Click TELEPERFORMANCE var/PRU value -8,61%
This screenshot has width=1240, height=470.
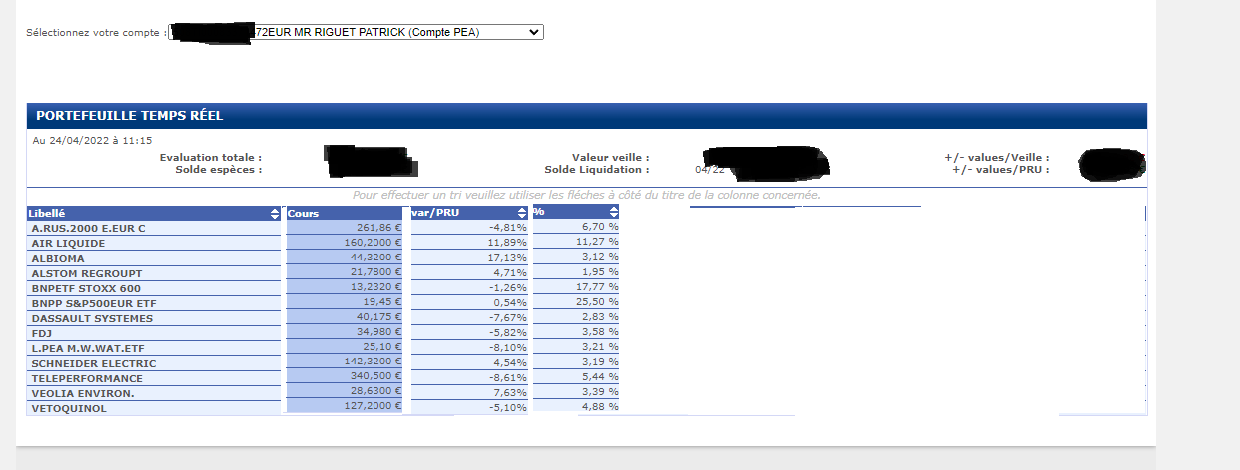(x=507, y=378)
